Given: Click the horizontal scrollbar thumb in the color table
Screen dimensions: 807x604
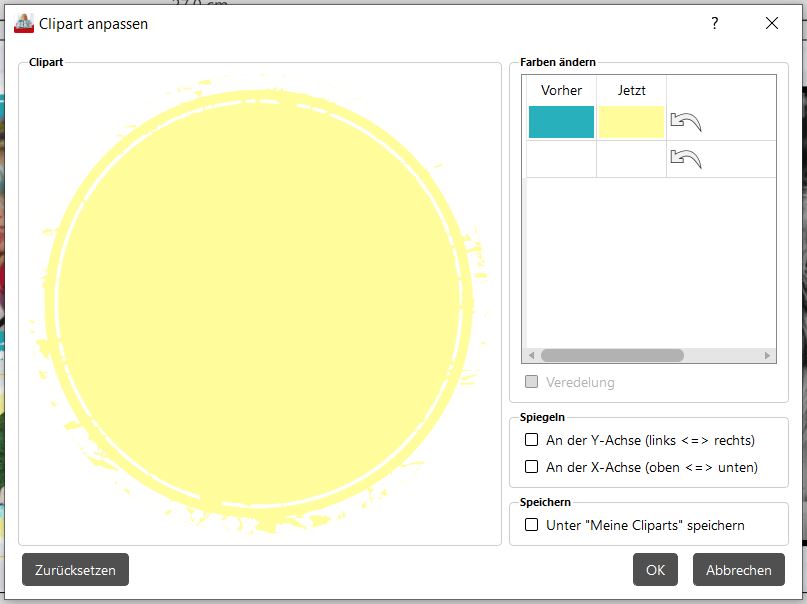Looking at the screenshot, I should (612, 356).
